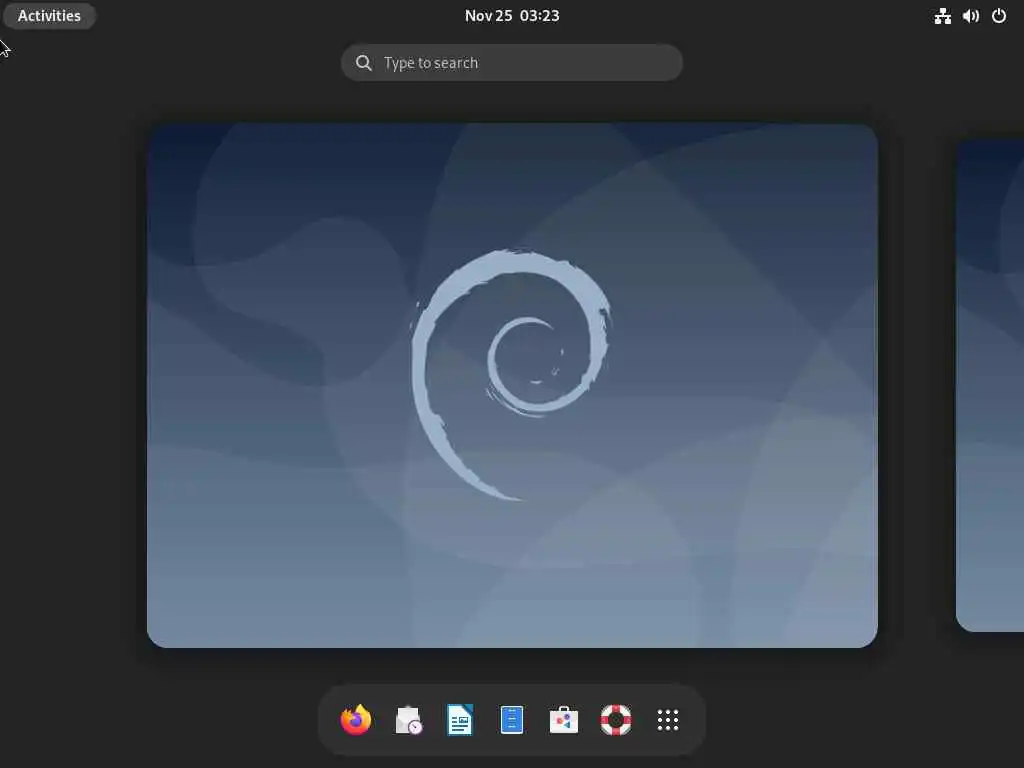The height and width of the screenshot is (768, 1024).
Task: Click the Activities button
Action: pyautogui.click(x=49, y=16)
